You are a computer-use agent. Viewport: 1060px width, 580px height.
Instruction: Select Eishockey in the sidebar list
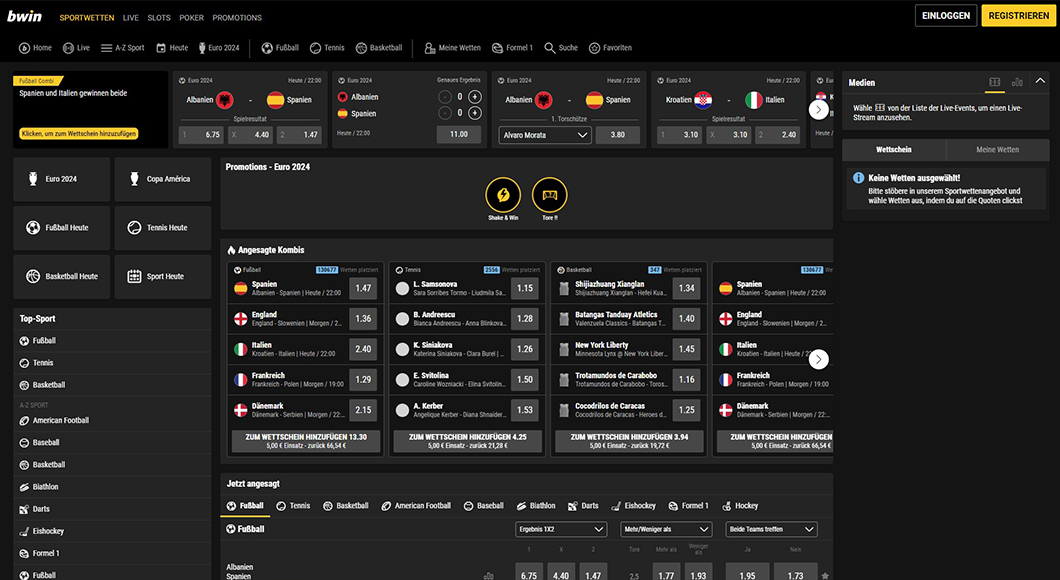coord(112,531)
